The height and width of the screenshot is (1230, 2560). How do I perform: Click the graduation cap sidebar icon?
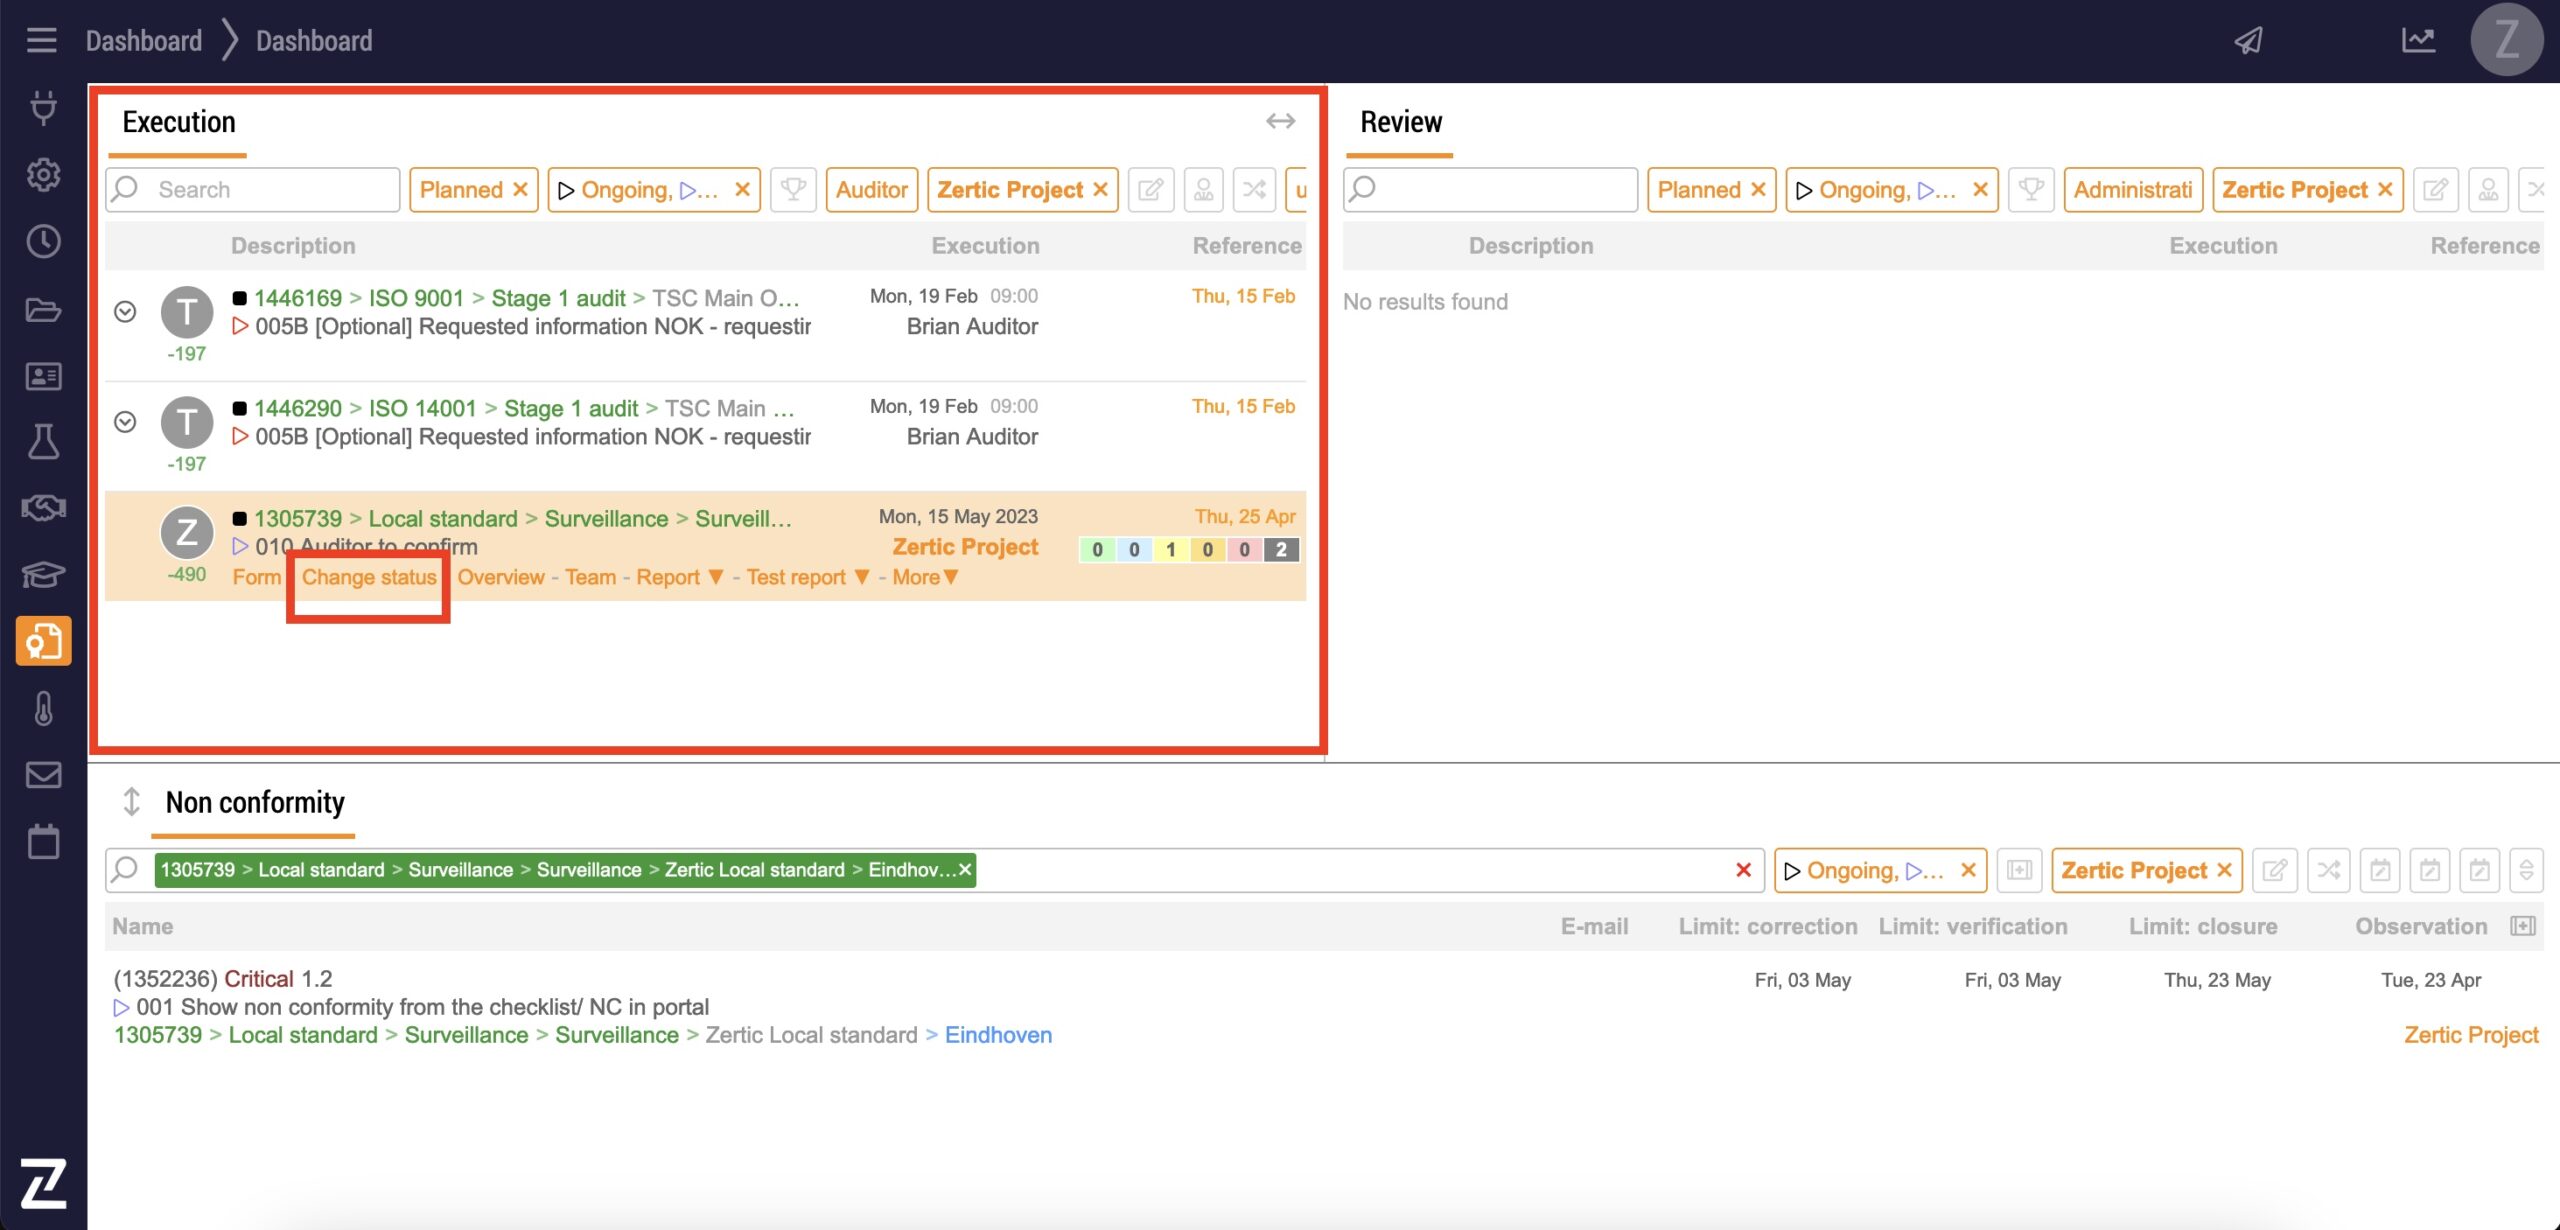tap(43, 574)
